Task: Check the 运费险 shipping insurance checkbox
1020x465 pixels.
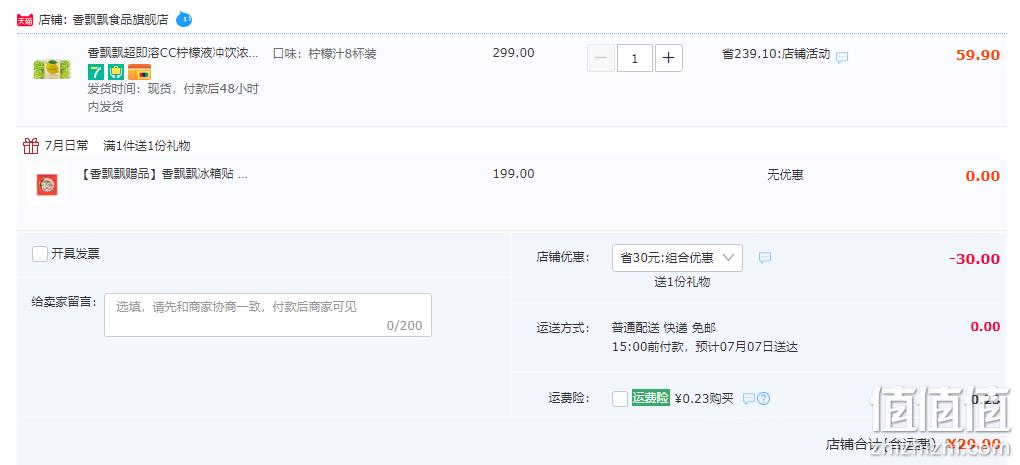Action: point(620,399)
